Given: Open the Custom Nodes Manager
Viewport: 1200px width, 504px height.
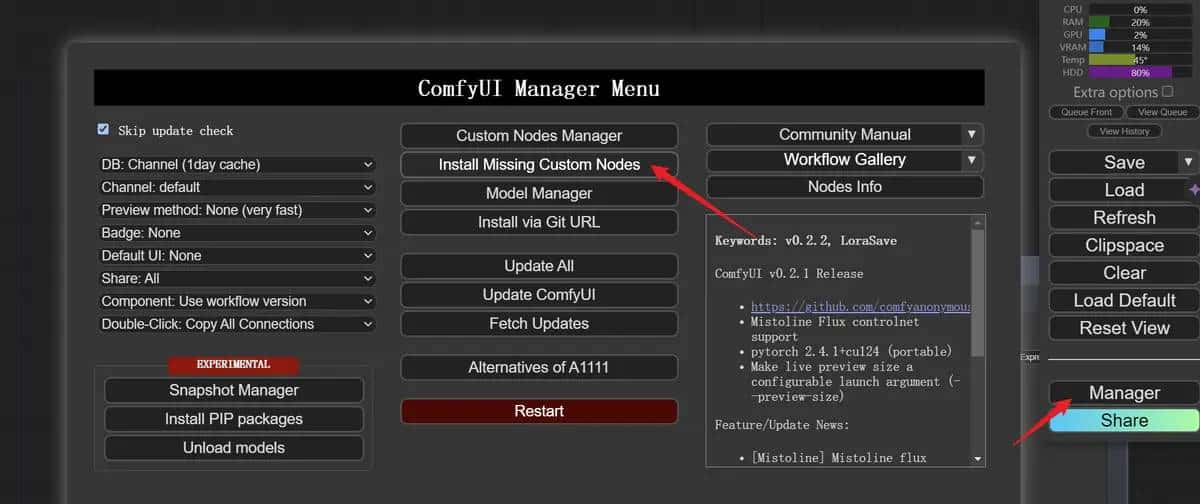Looking at the screenshot, I should pyautogui.click(x=539, y=136).
